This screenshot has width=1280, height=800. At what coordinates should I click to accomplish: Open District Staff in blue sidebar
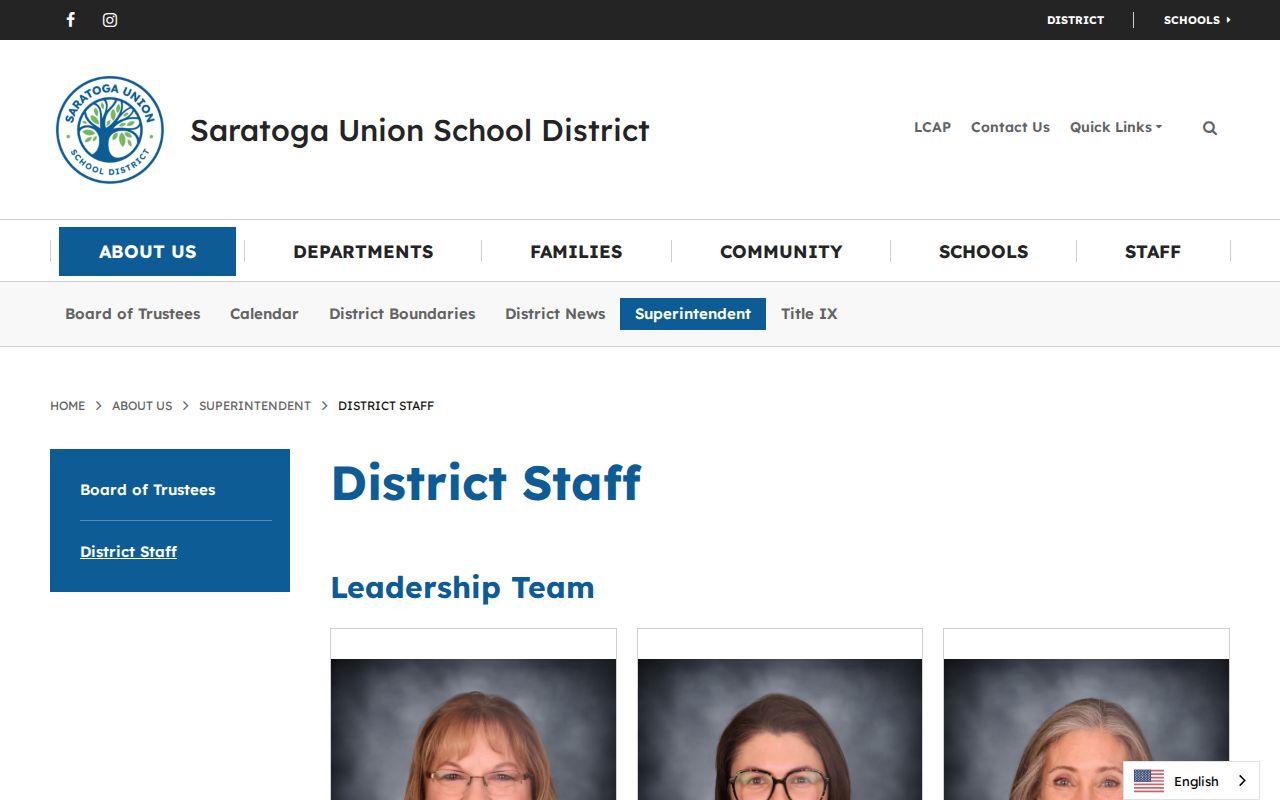pyautogui.click(x=128, y=552)
